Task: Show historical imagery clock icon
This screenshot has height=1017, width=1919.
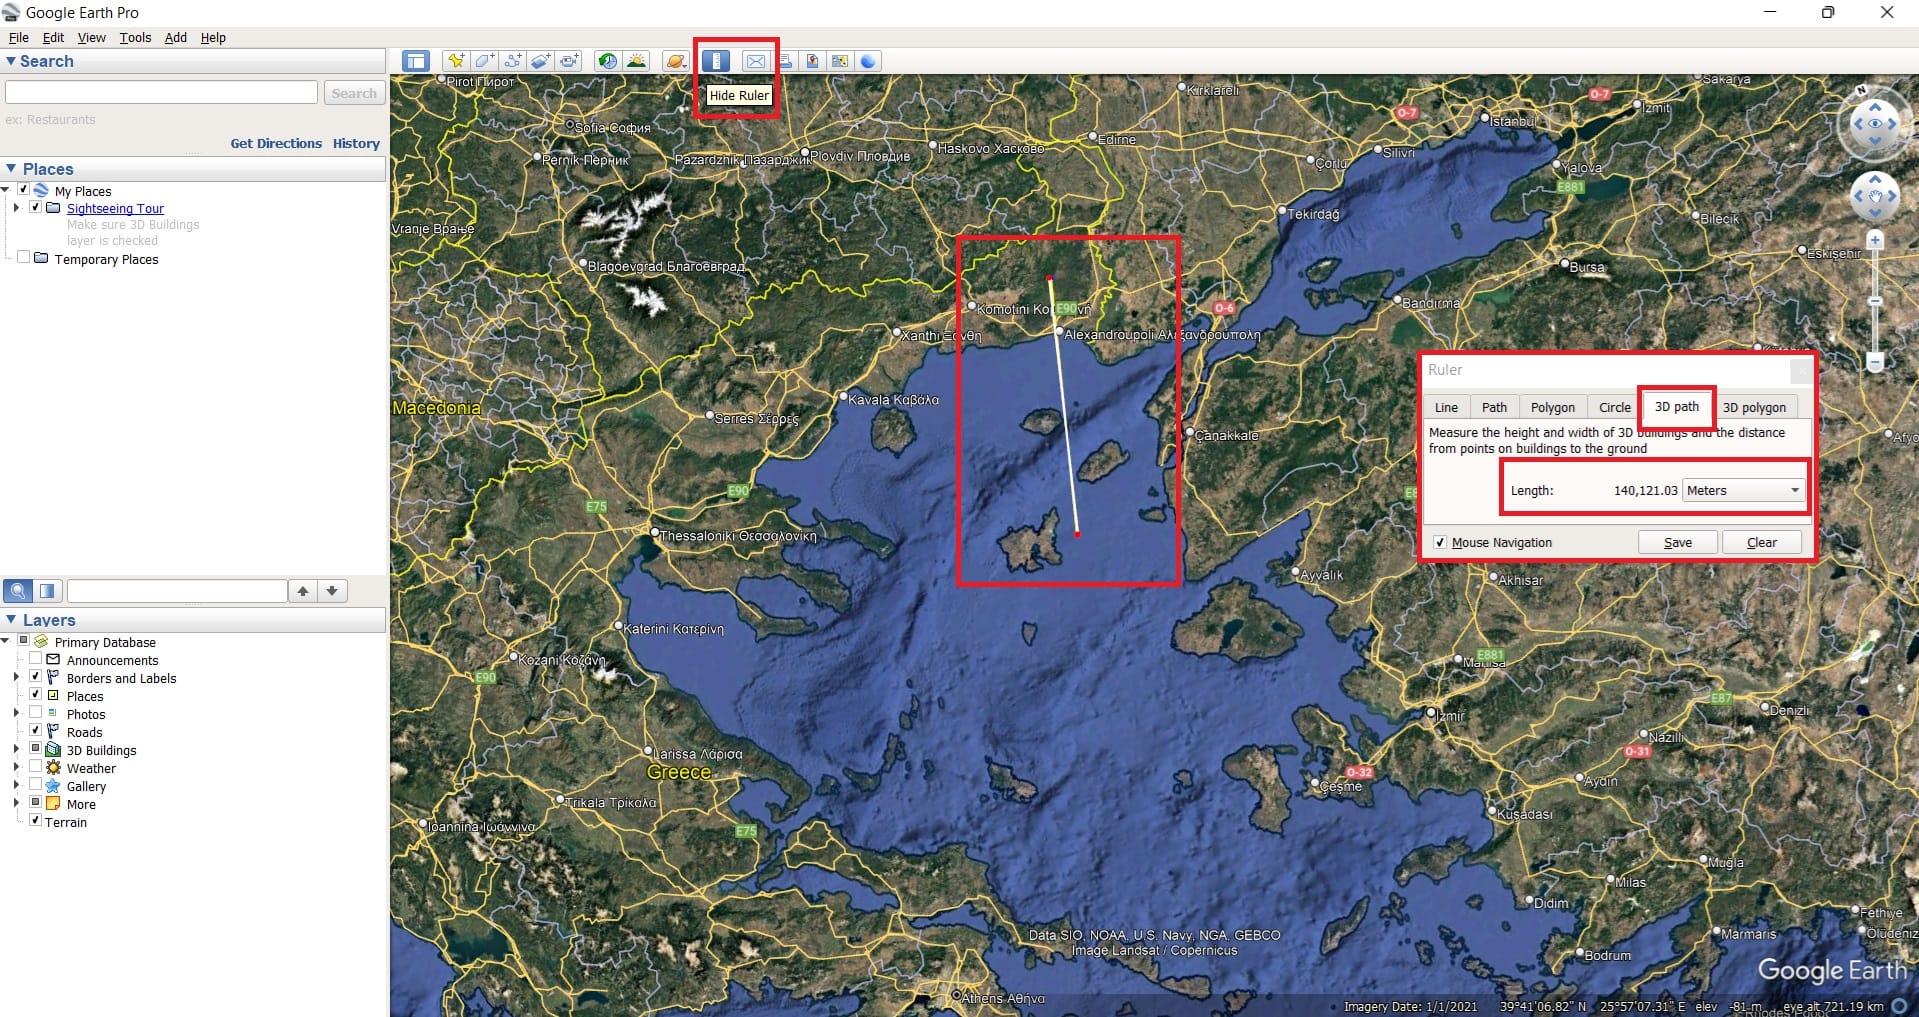Action: coord(607,61)
